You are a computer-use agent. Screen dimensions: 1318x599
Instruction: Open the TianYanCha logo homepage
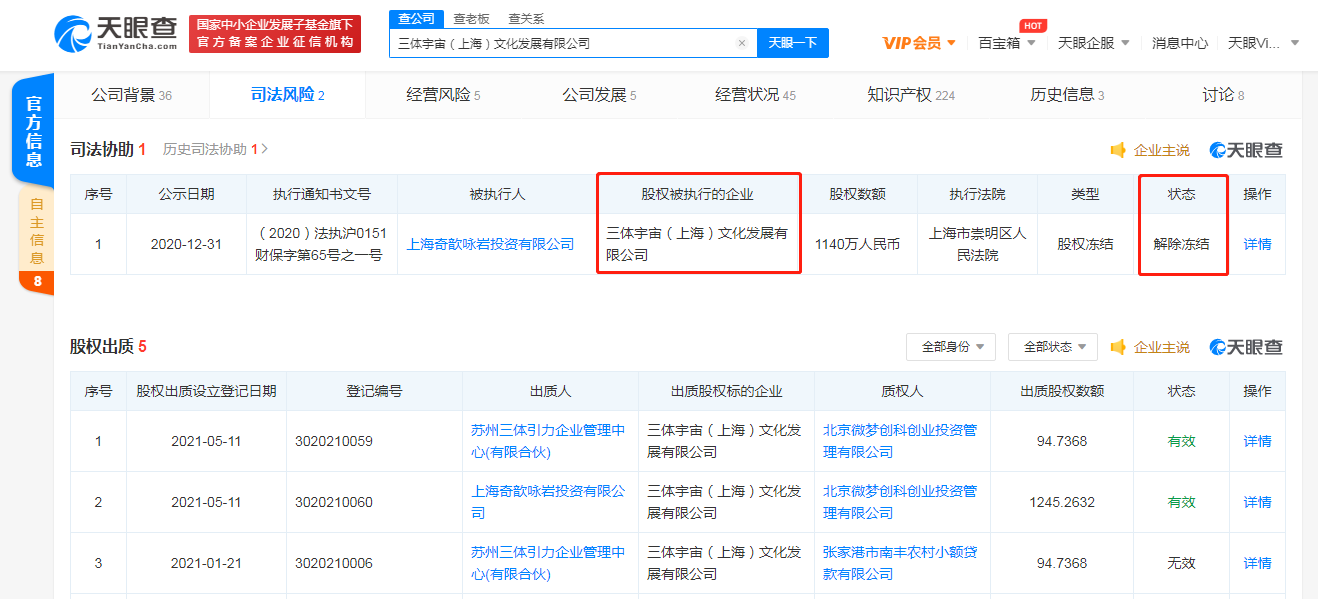(116, 33)
